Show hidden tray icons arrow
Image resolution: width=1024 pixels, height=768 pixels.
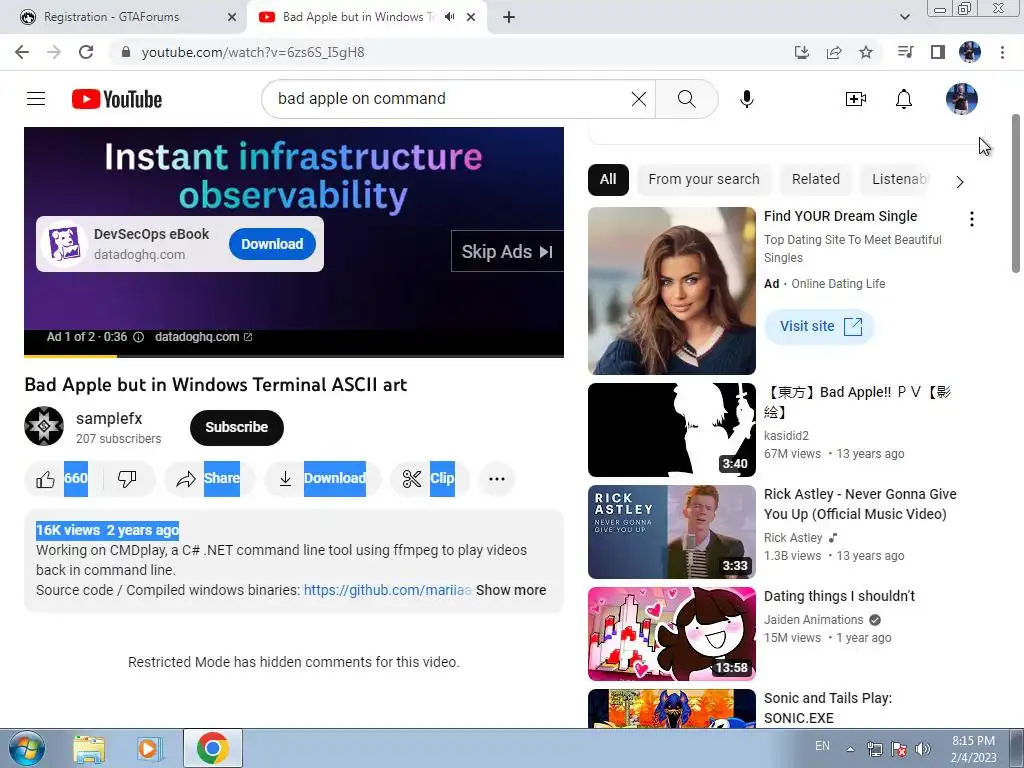tap(850, 749)
